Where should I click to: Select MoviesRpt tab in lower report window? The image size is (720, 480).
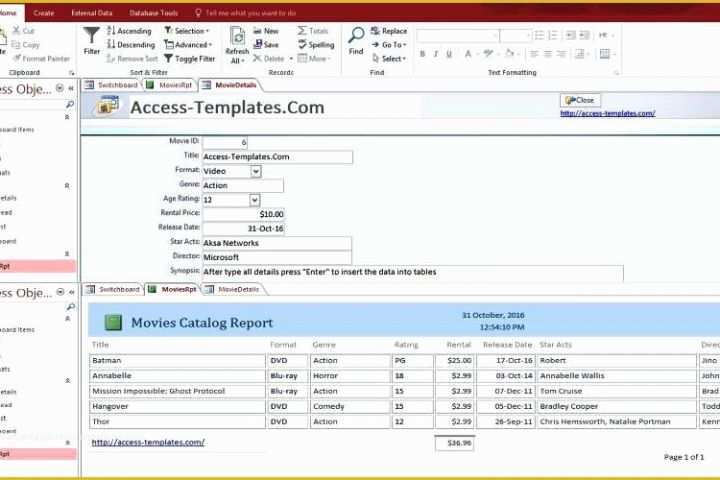click(x=172, y=289)
